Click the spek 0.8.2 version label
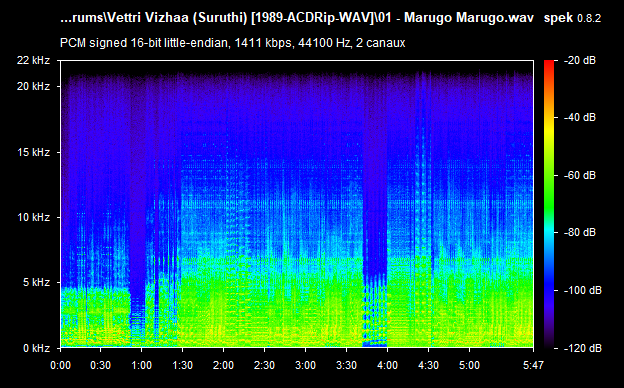The image size is (624, 388). click(572, 18)
